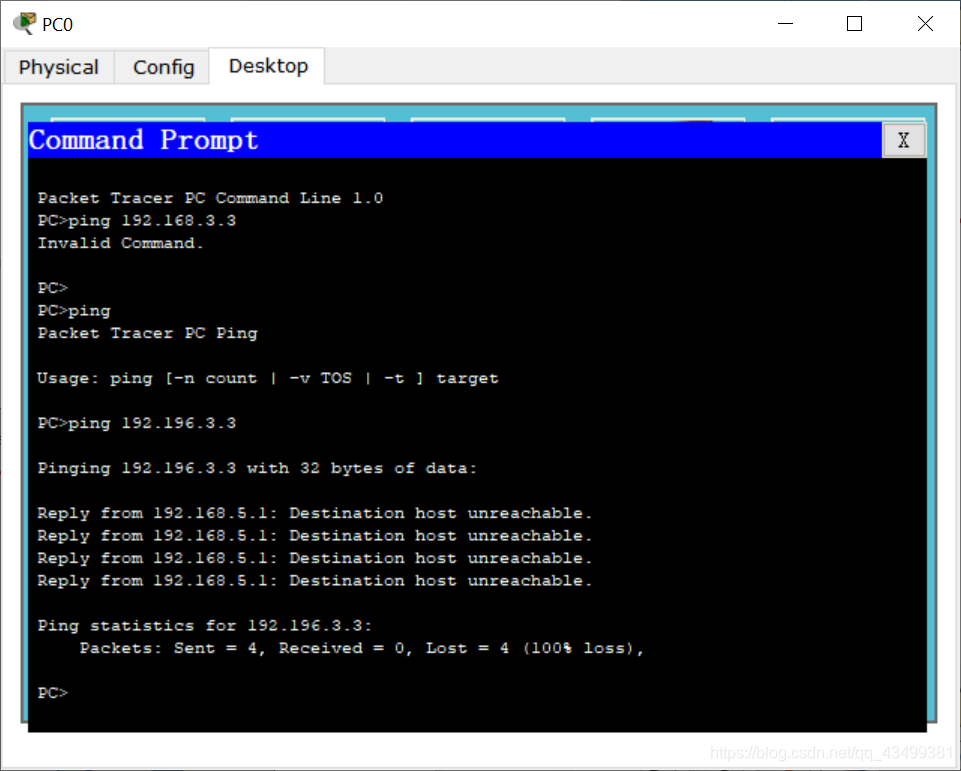
Task: Minimize the PC0 window
Action: click(x=785, y=24)
